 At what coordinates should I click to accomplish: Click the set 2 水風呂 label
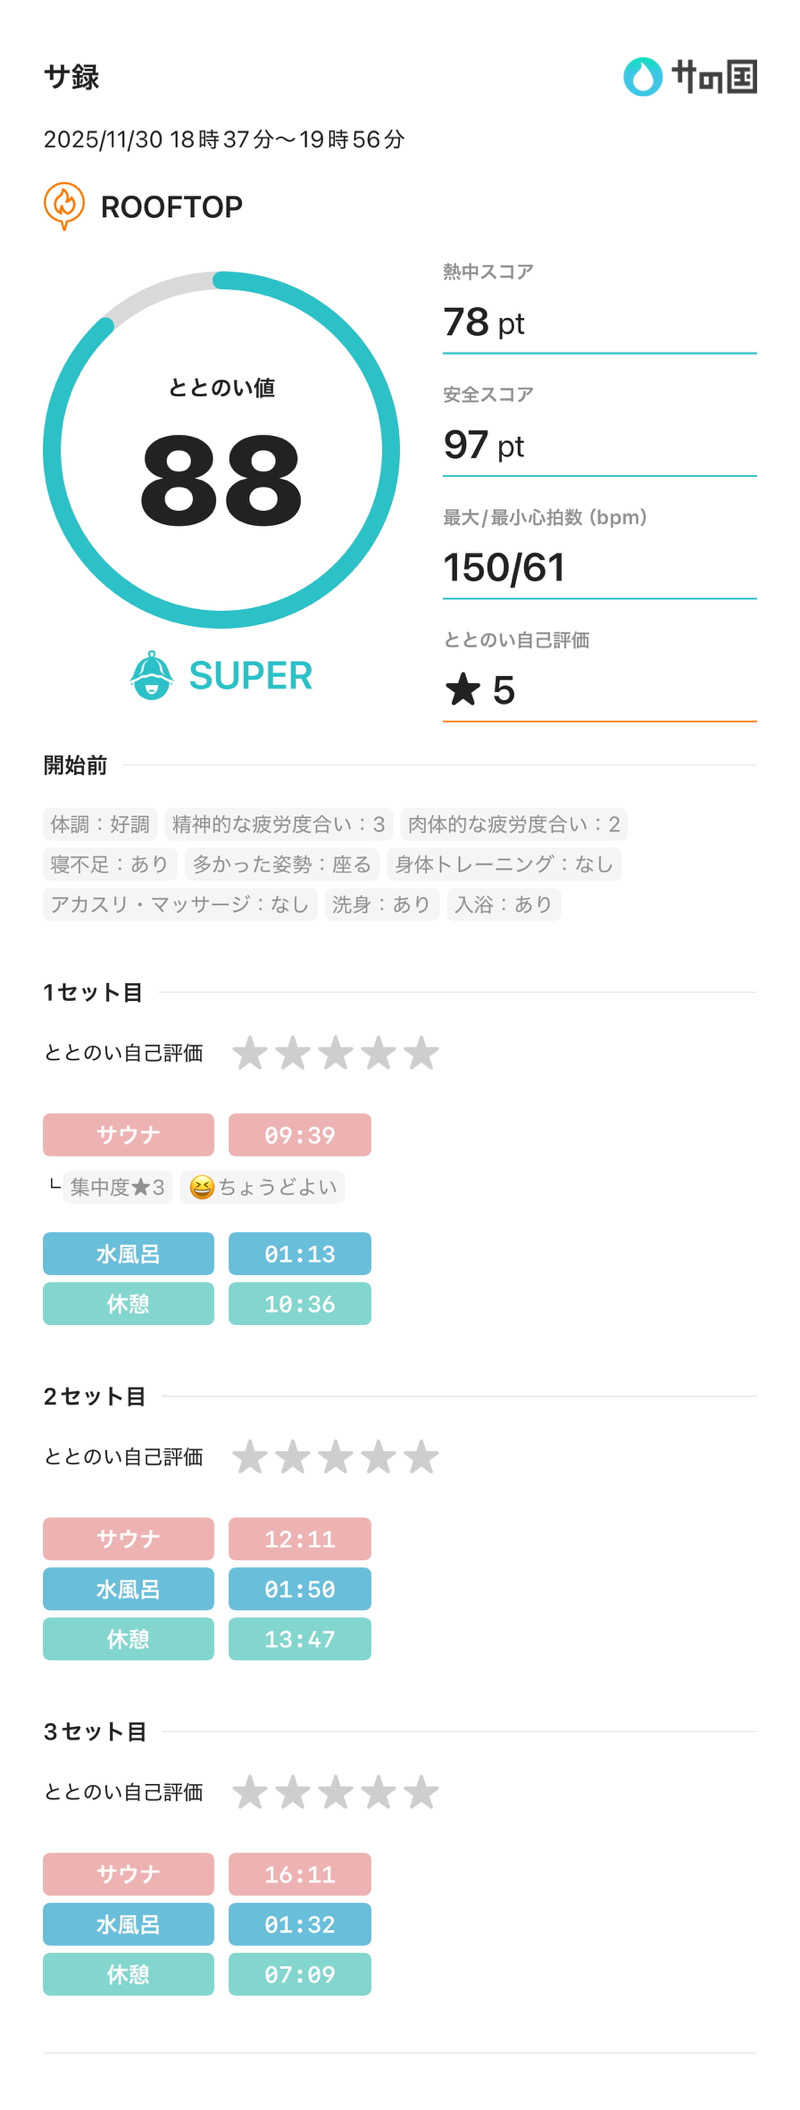tap(128, 1589)
